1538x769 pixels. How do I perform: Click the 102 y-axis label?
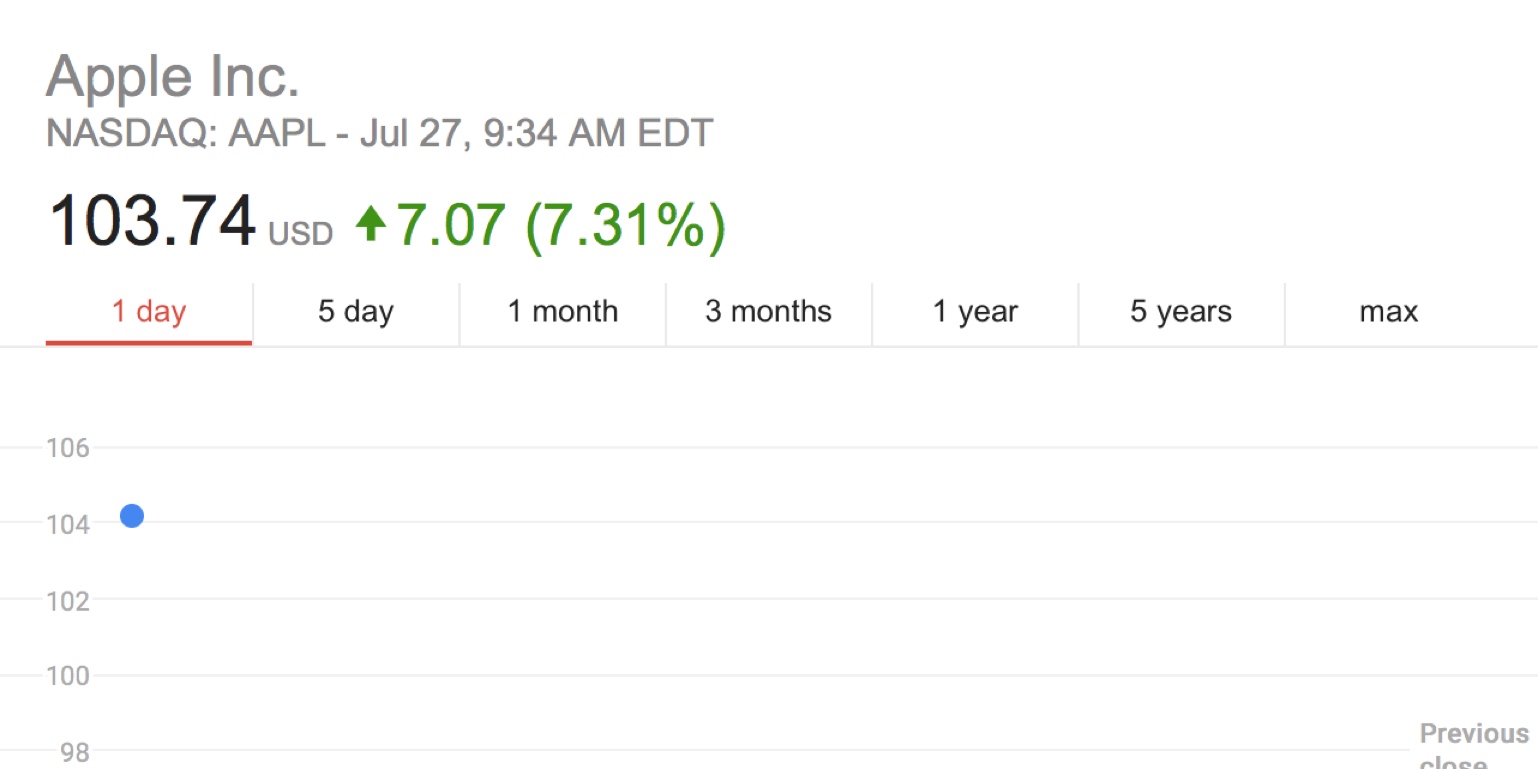coord(68,601)
